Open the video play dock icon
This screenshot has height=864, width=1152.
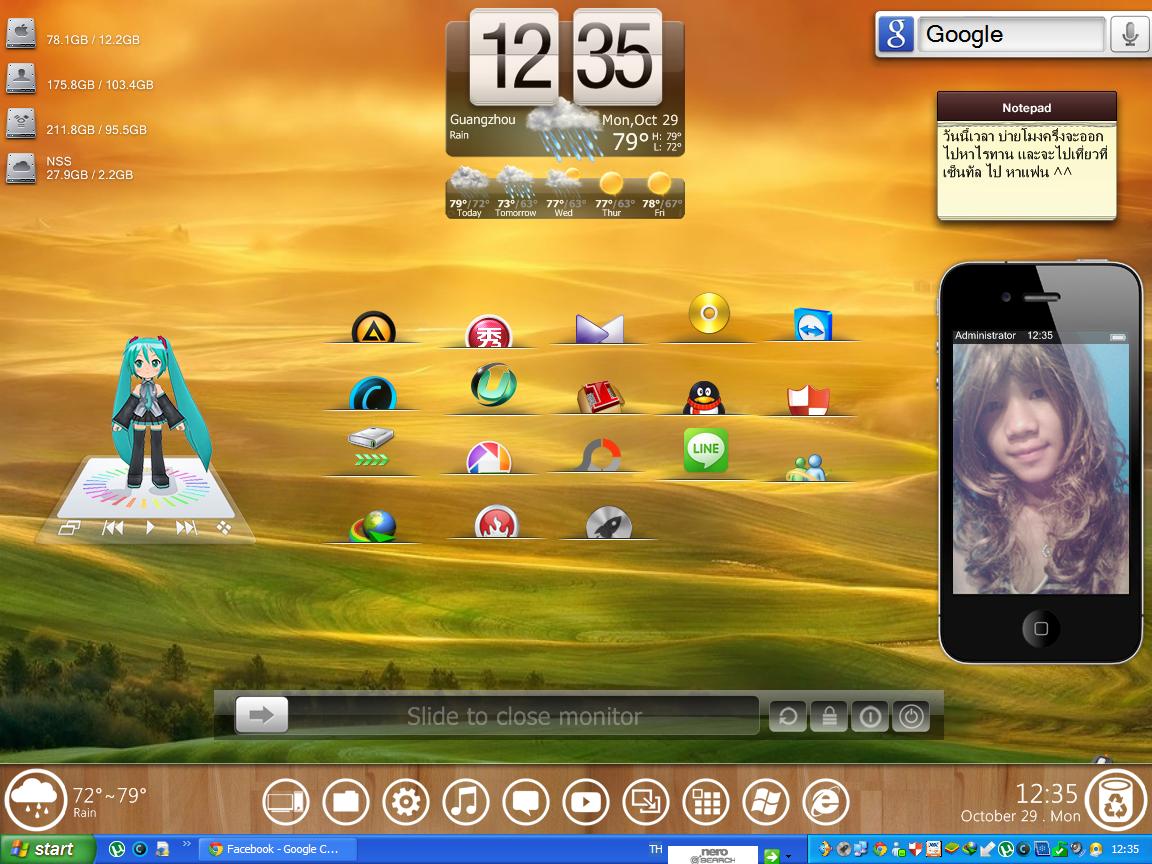(x=586, y=801)
